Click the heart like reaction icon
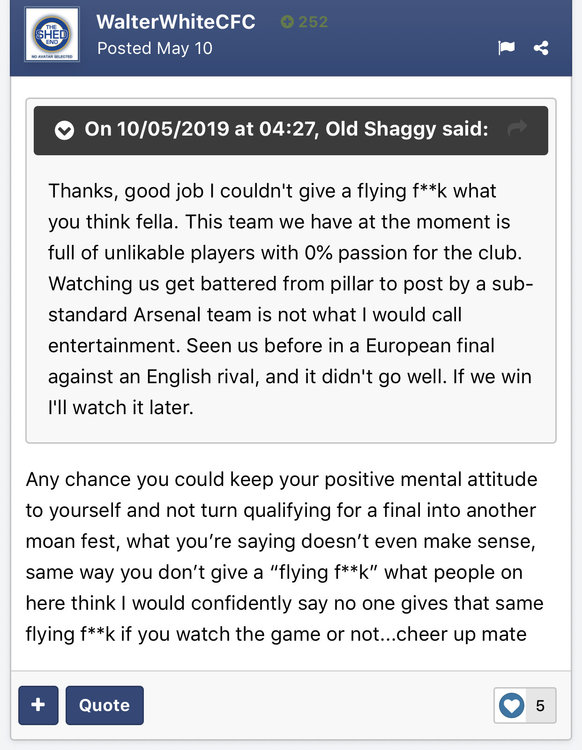This screenshot has height=750, width=582. [511, 706]
